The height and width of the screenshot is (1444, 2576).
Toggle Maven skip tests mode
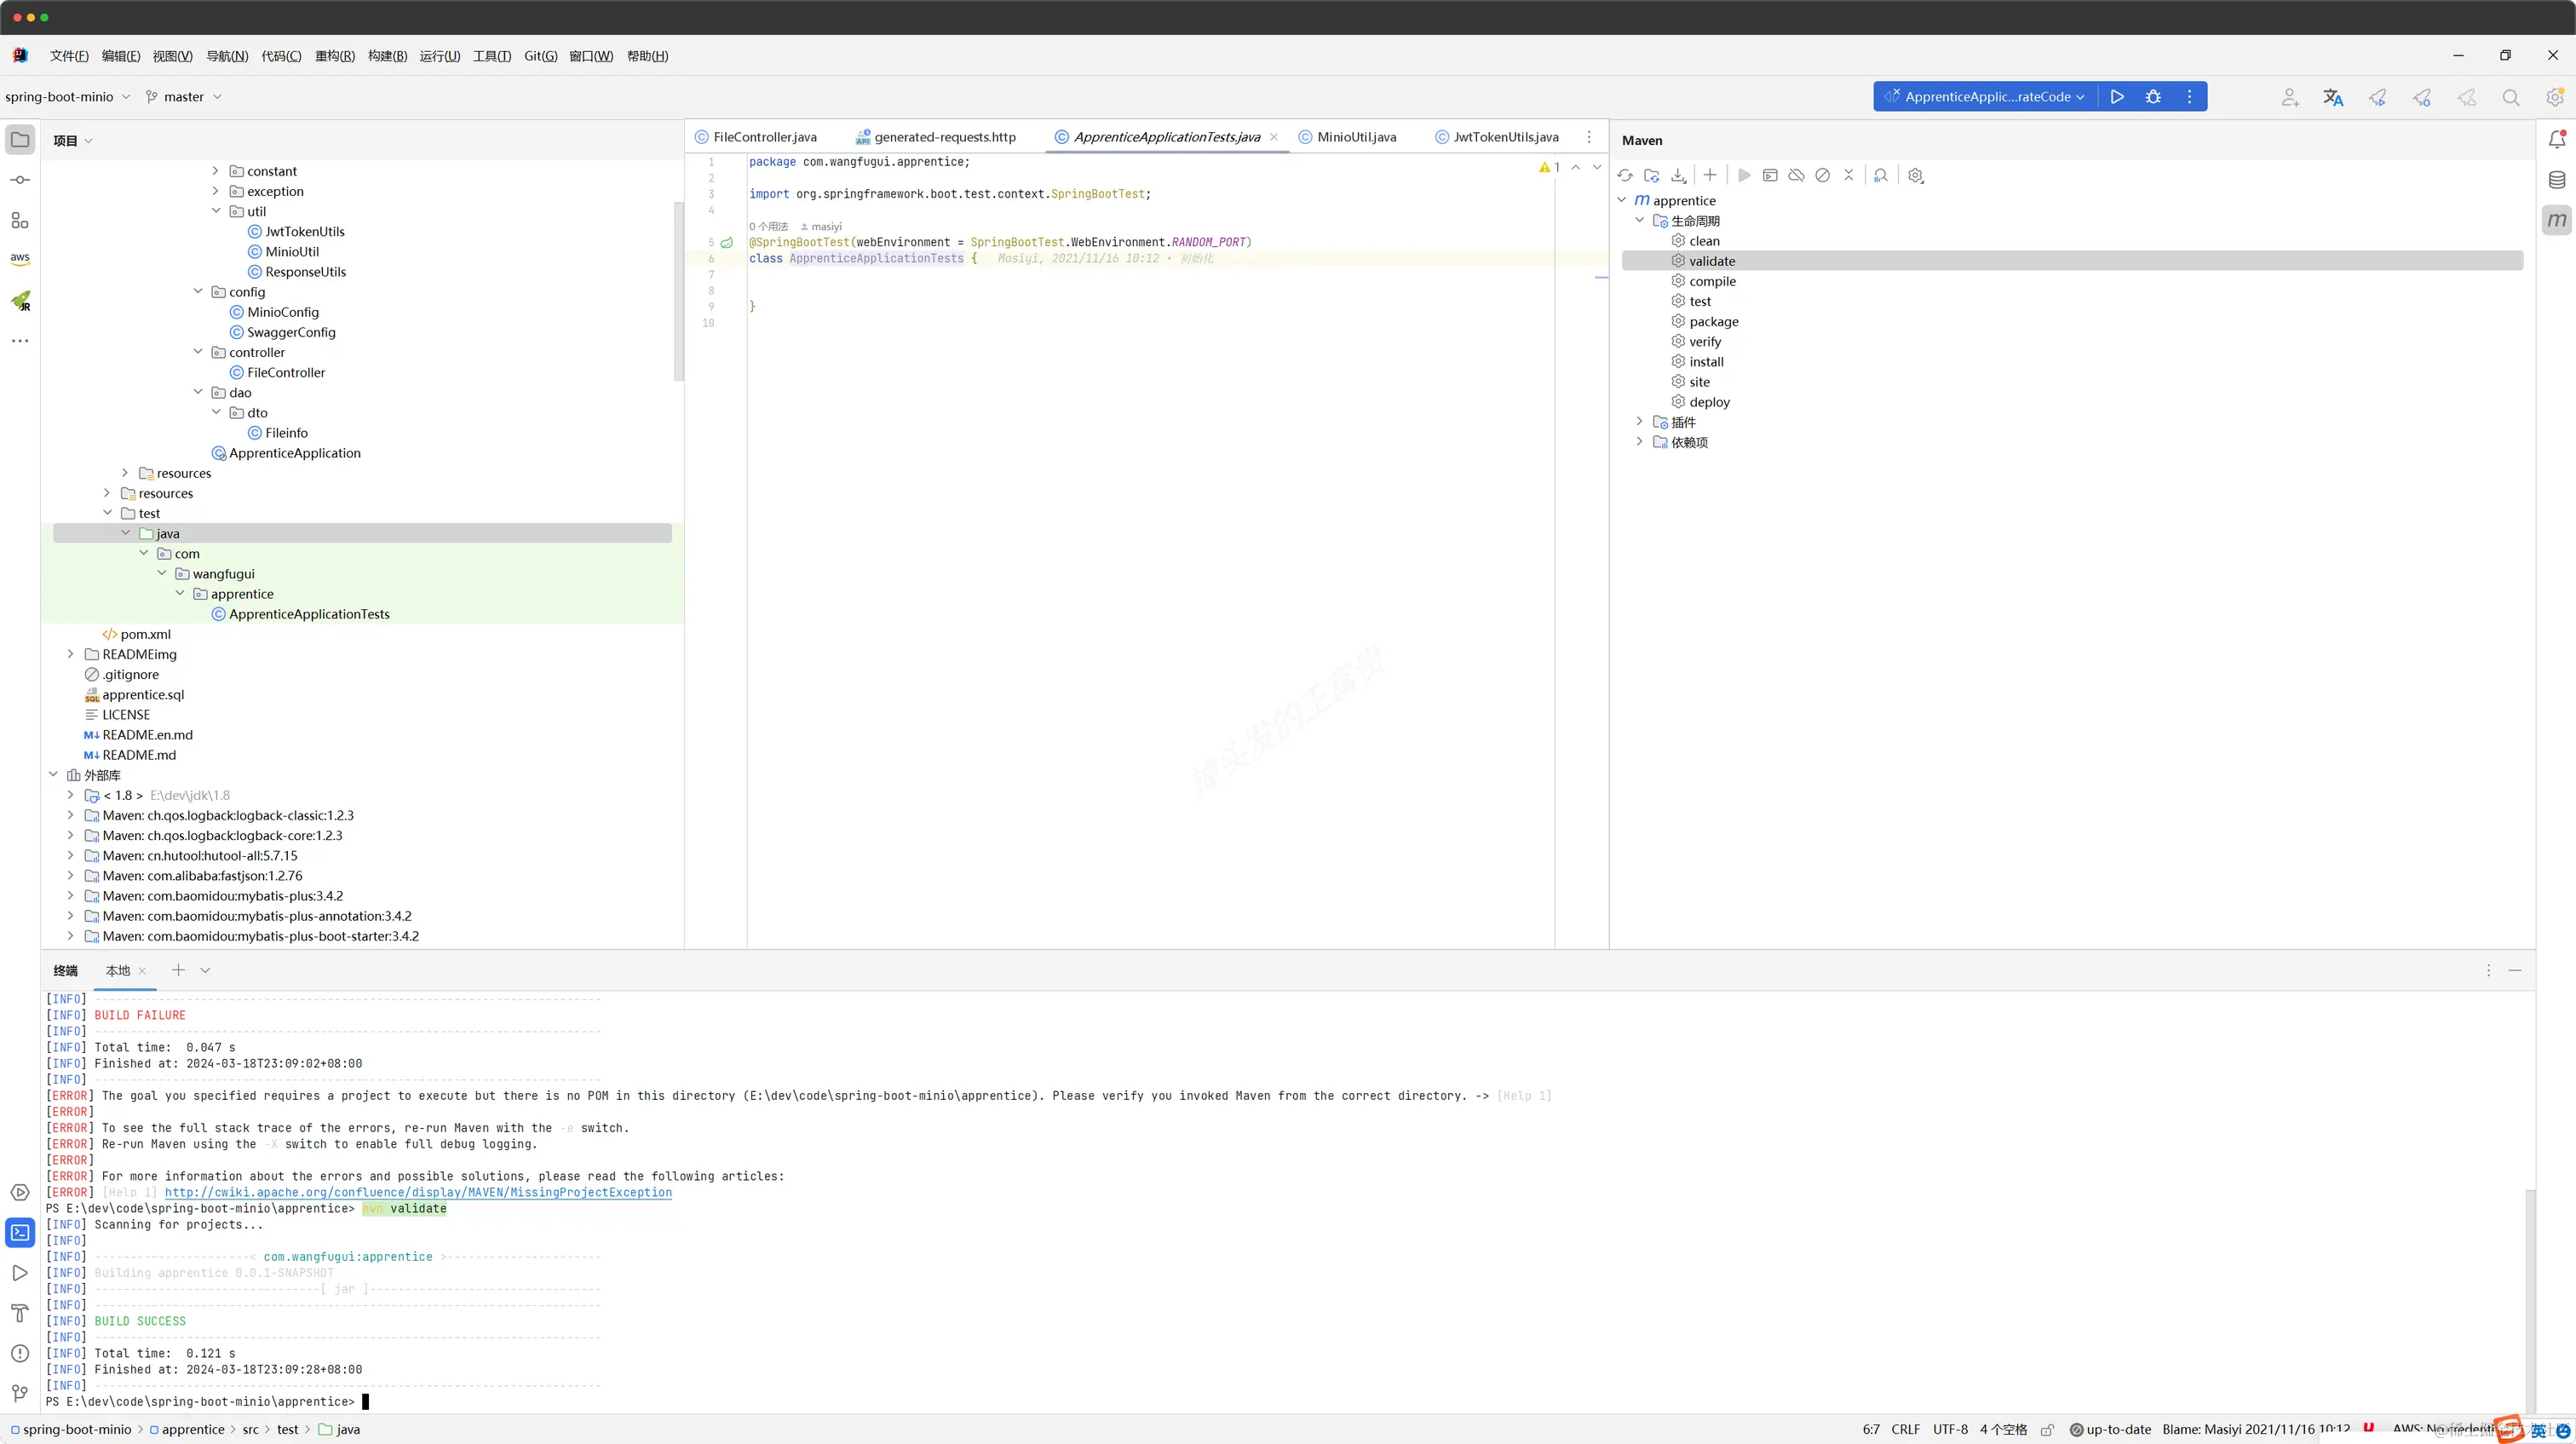click(x=1822, y=175)
